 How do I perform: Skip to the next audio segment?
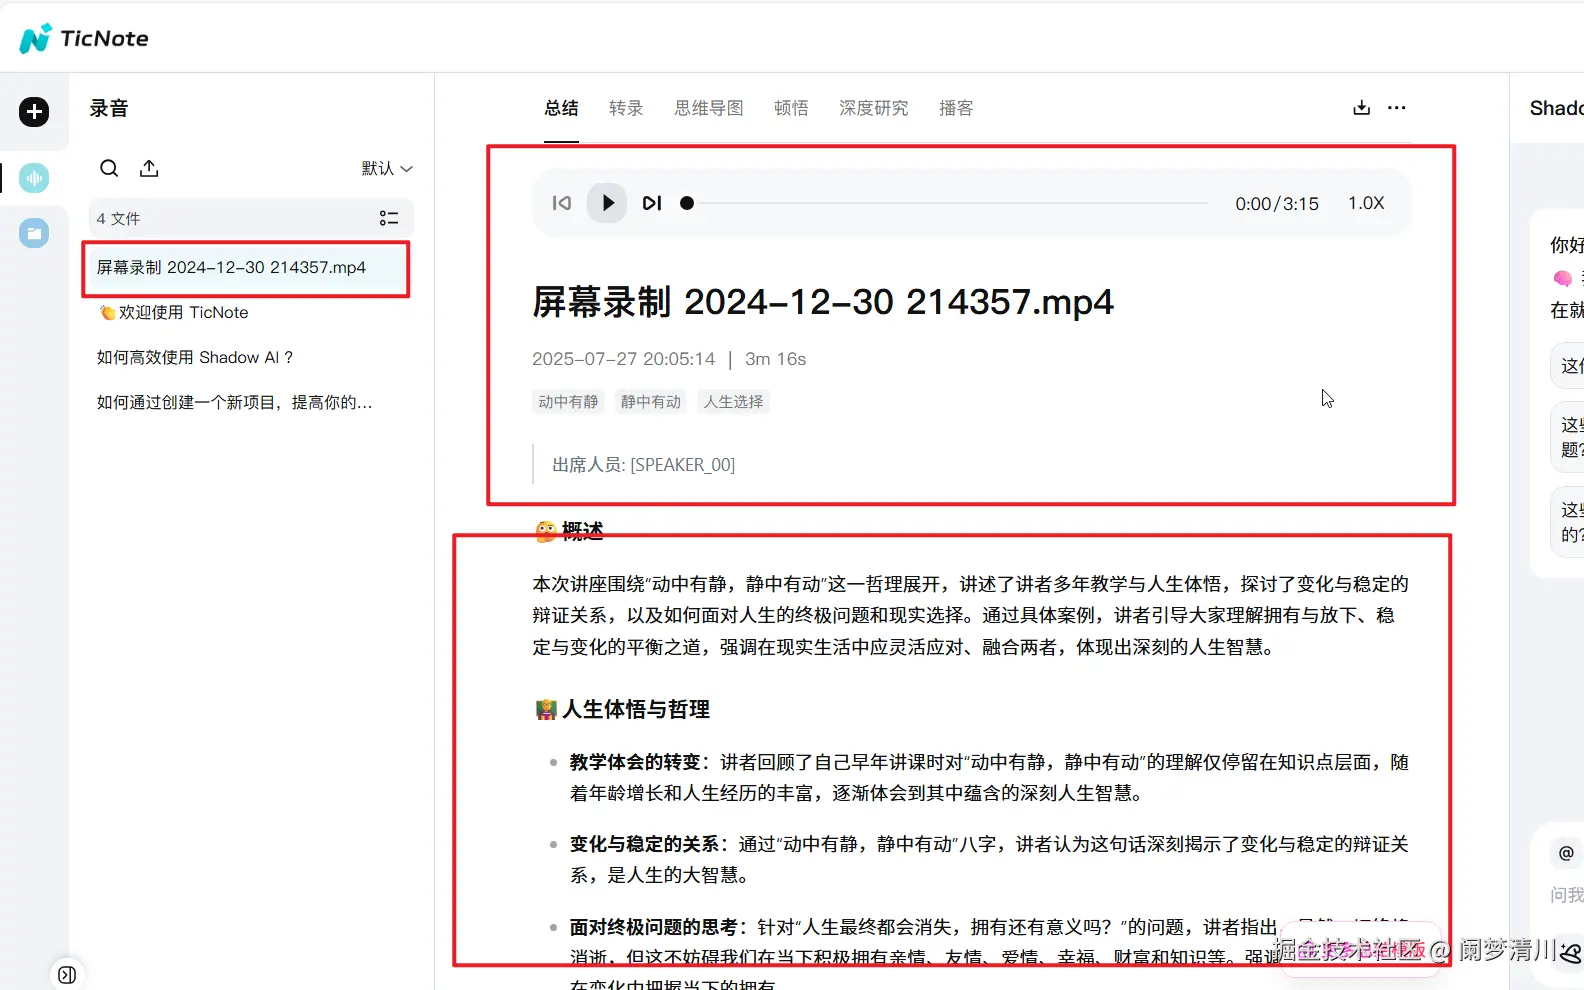(652, 203)
